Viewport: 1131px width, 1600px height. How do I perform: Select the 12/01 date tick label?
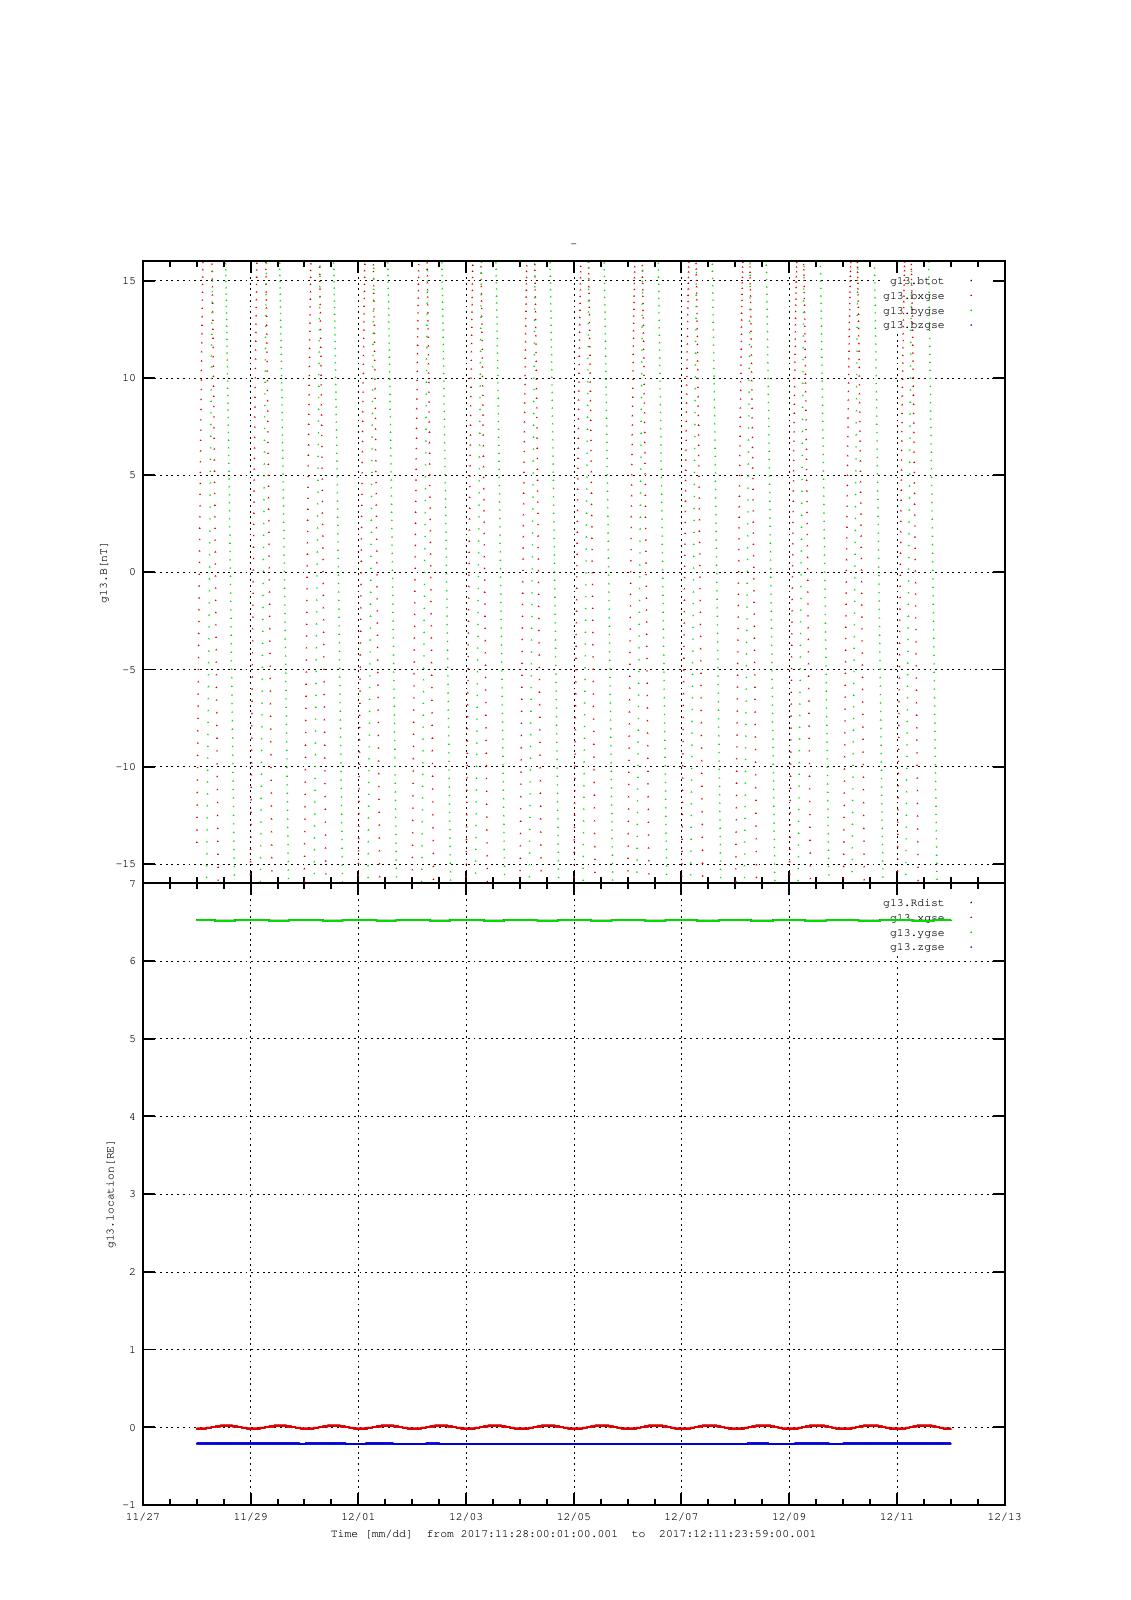(358, 1517)
